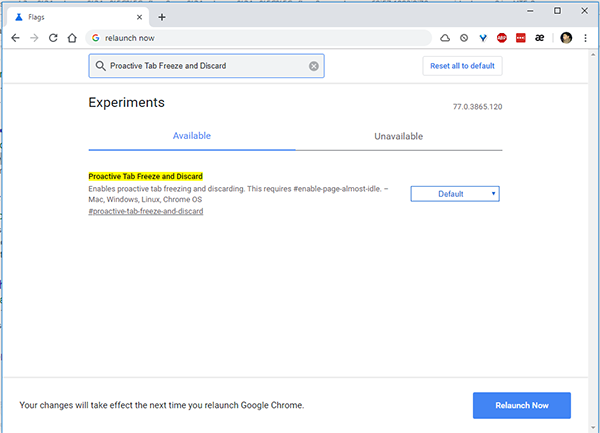Image resolution: width=600 pixels, height=433 pixels.
Task: Click the address bar showing relaunch now
Action: coord(258,38)
